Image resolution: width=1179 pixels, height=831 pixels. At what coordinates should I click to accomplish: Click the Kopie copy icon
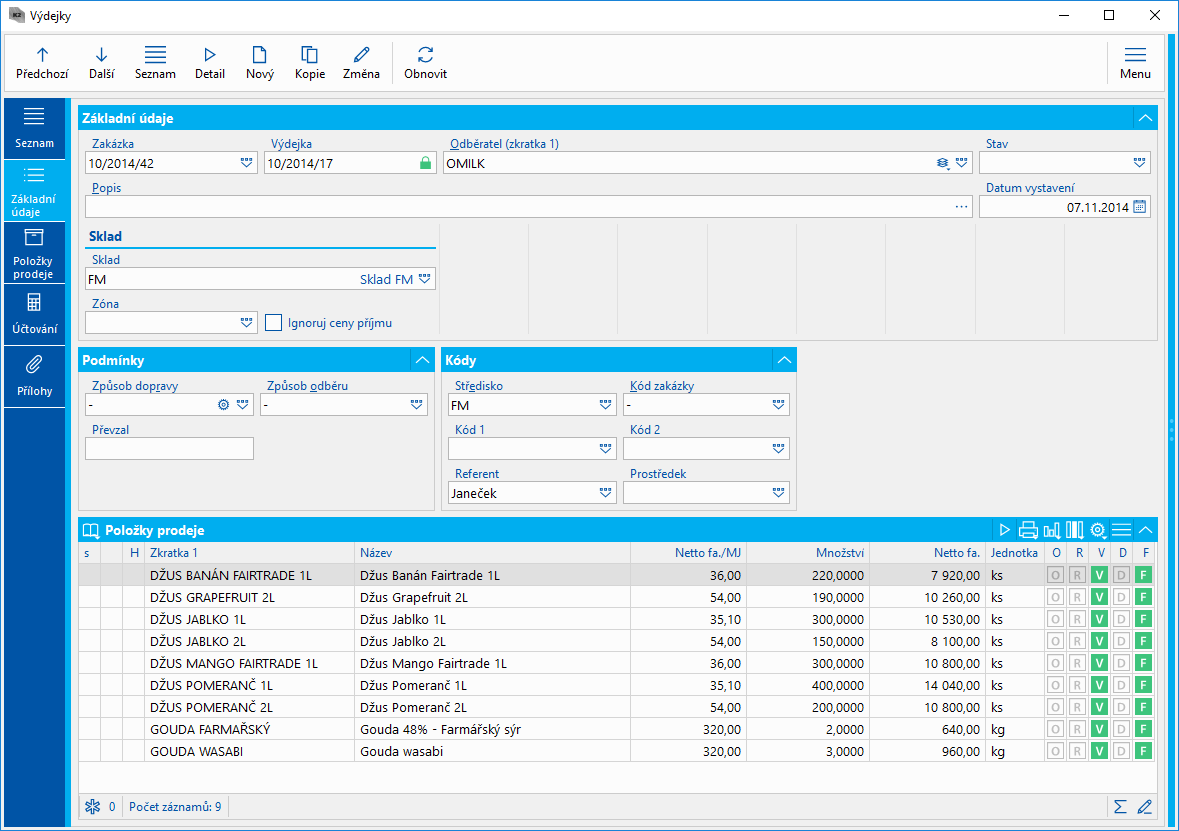(x=310, y=55)
